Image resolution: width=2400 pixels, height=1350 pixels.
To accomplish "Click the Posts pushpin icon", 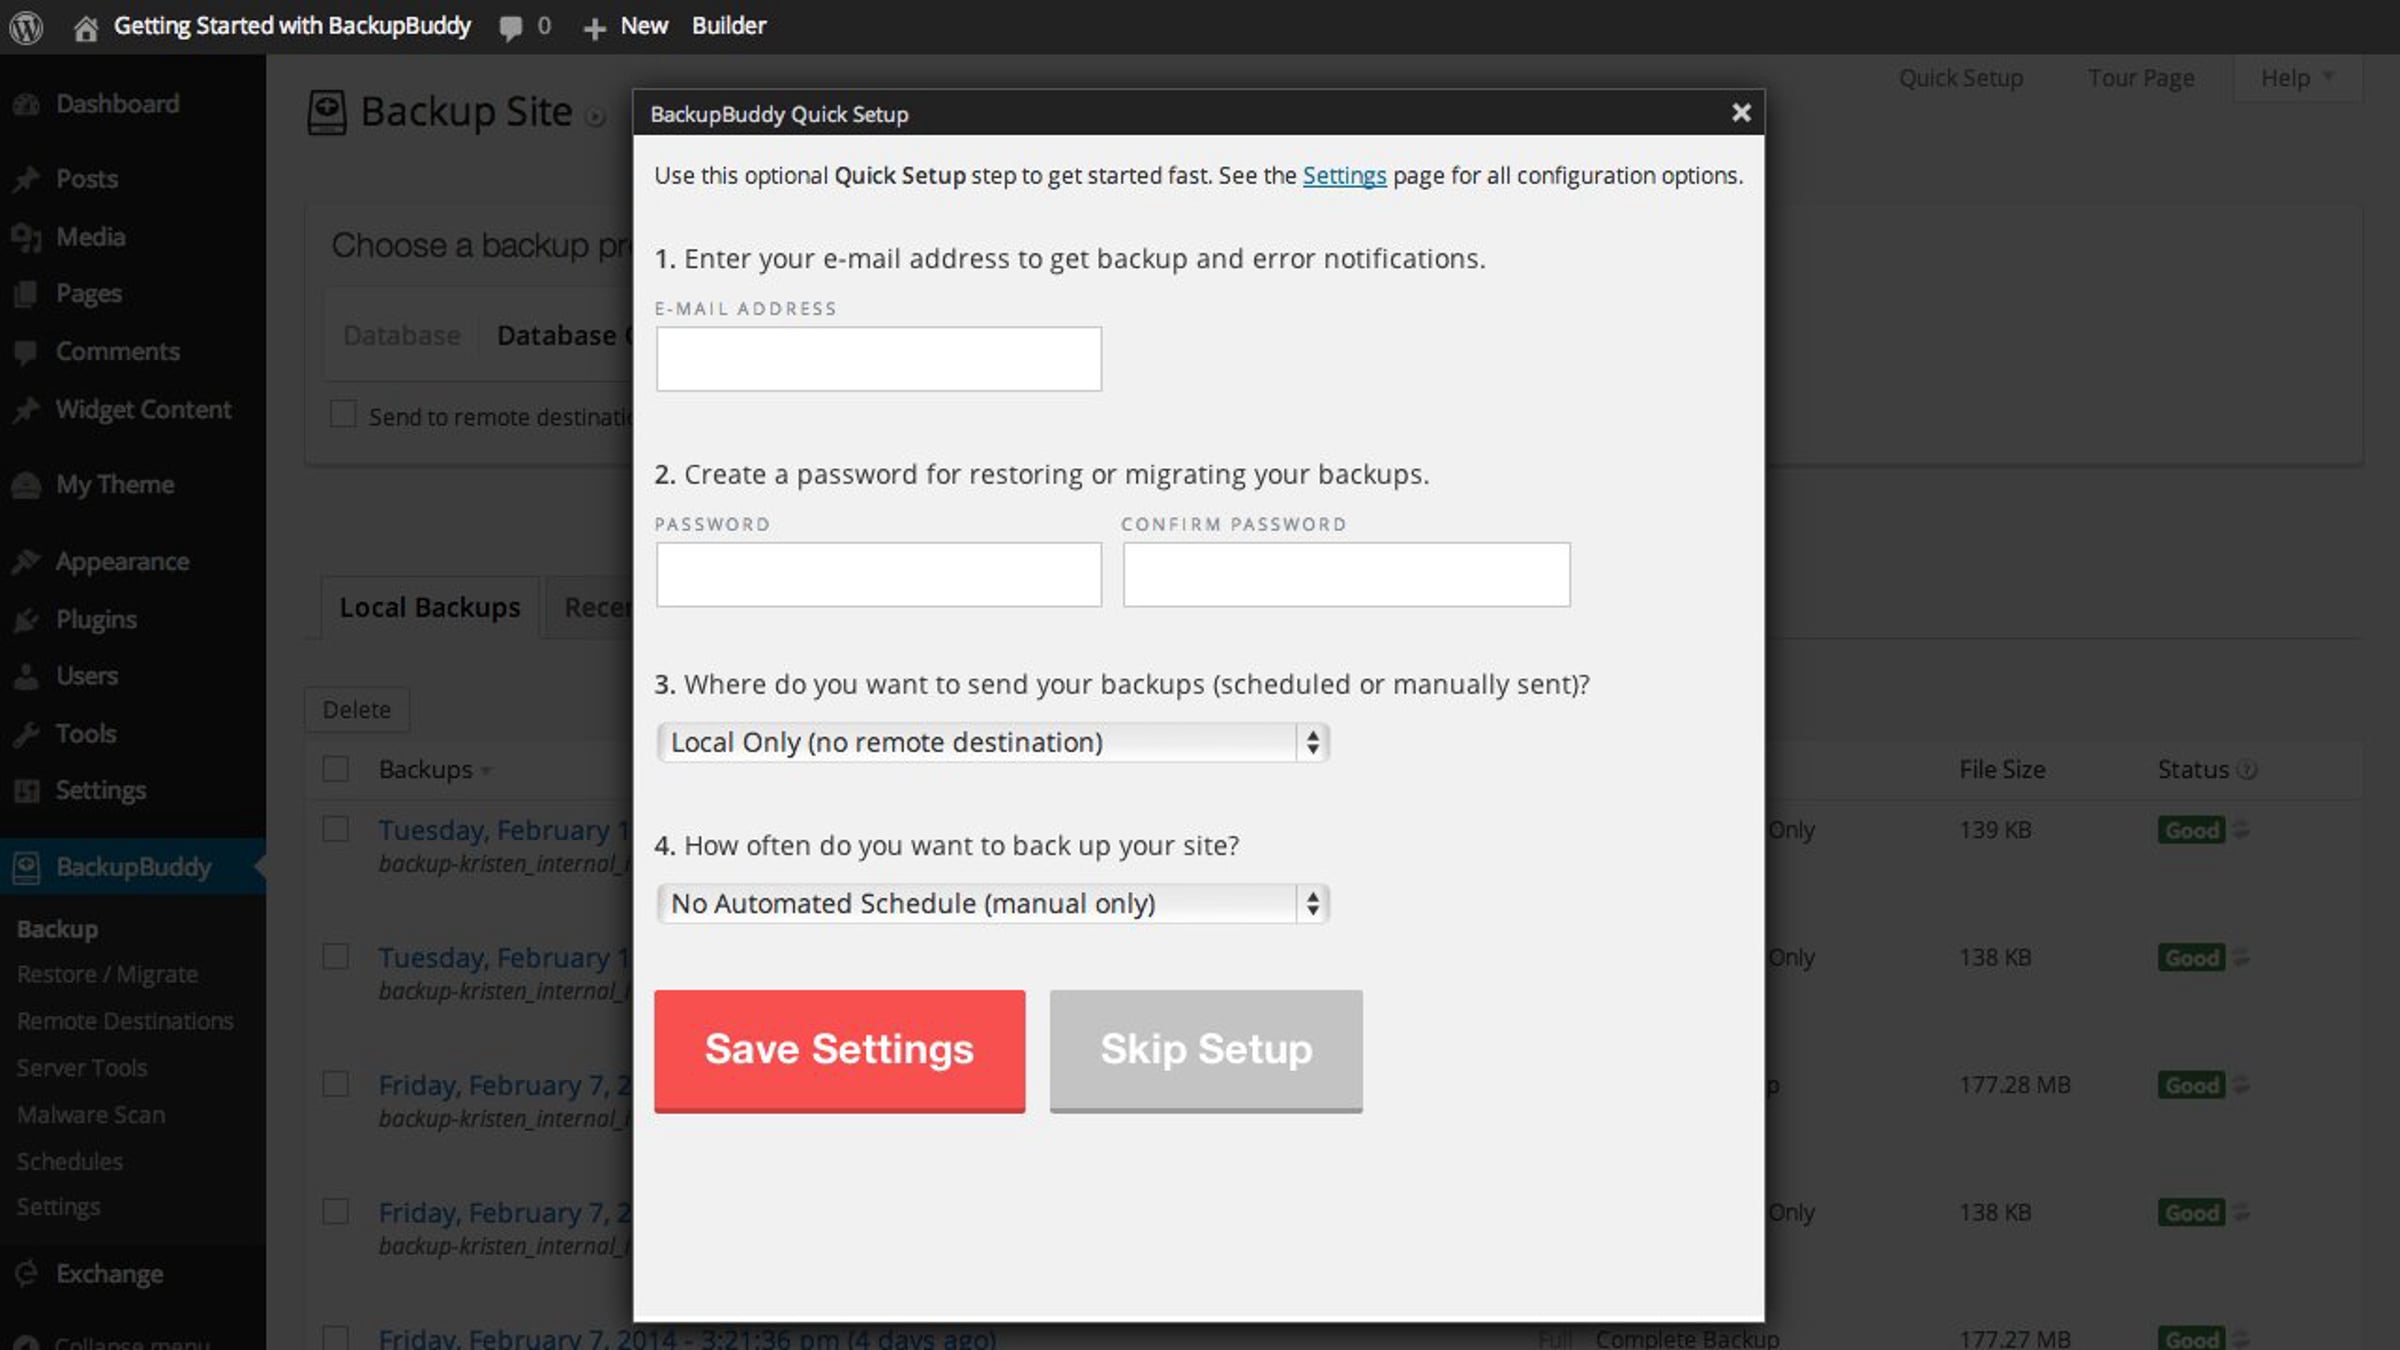I will pyautogui.click(x=27, y=179).
